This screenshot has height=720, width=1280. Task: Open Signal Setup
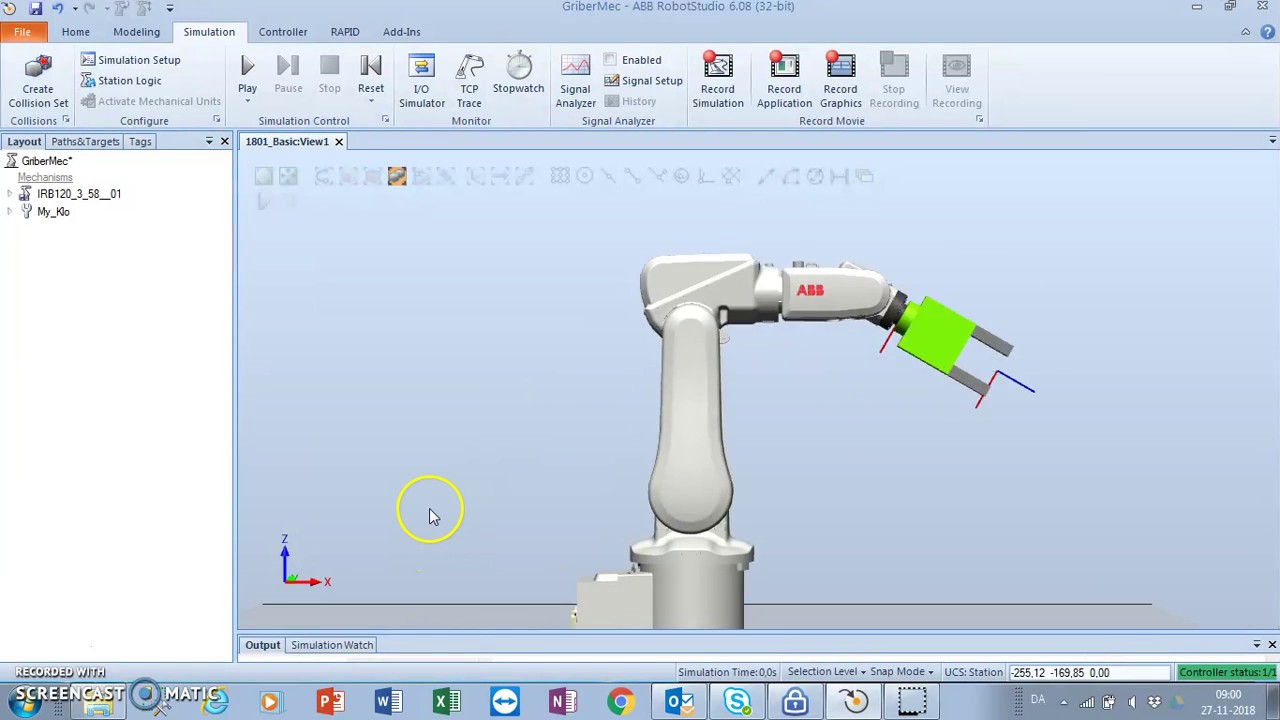pyautogui.click(x=643, y=81)
